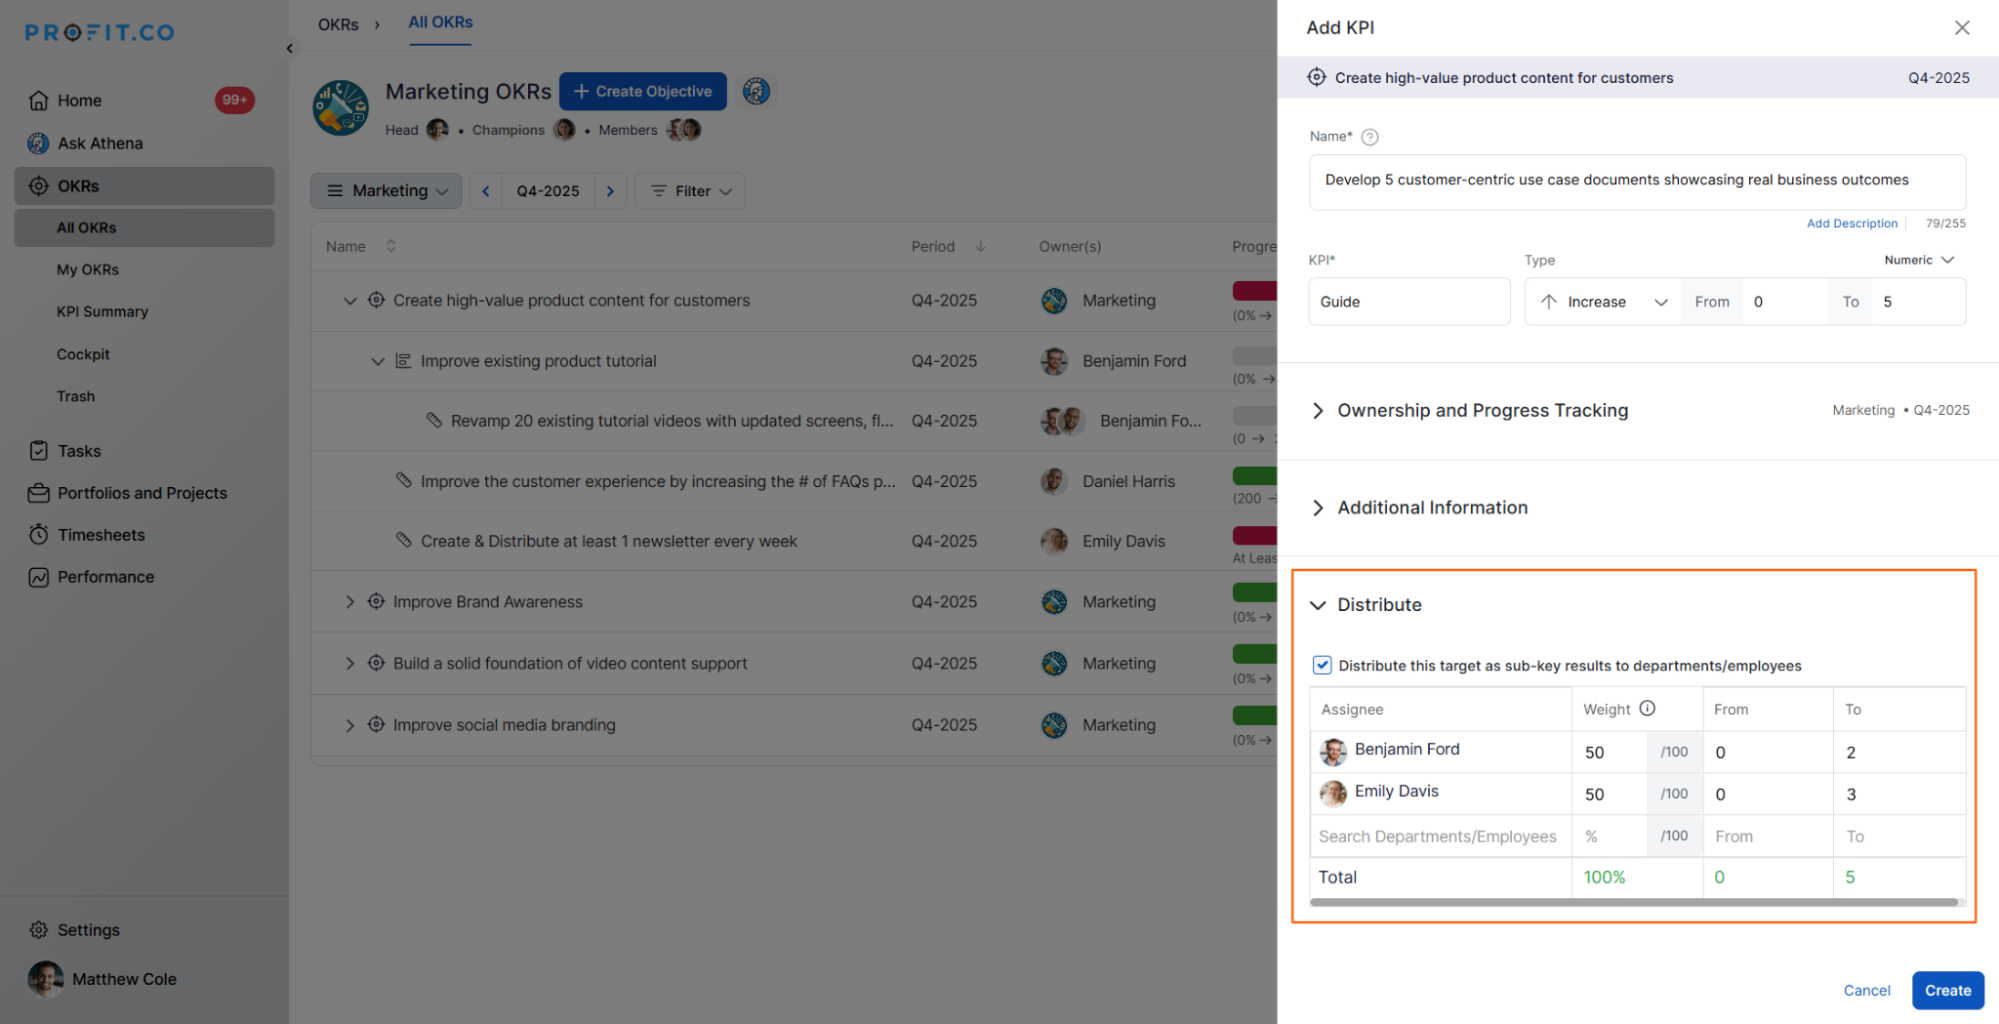Image resolution: width=1999 pixels, height=1024 pixels.
Task: Expand Build a solid foundation objective
Action: [350, 663]
